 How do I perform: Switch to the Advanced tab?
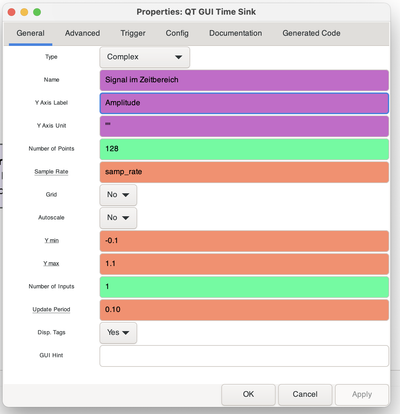pyautogui.click(x=82, y=33)
